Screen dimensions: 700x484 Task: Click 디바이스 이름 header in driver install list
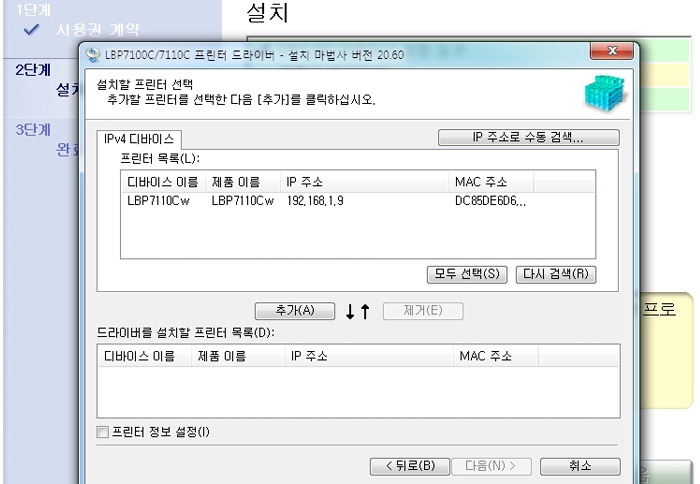(144, 356)
